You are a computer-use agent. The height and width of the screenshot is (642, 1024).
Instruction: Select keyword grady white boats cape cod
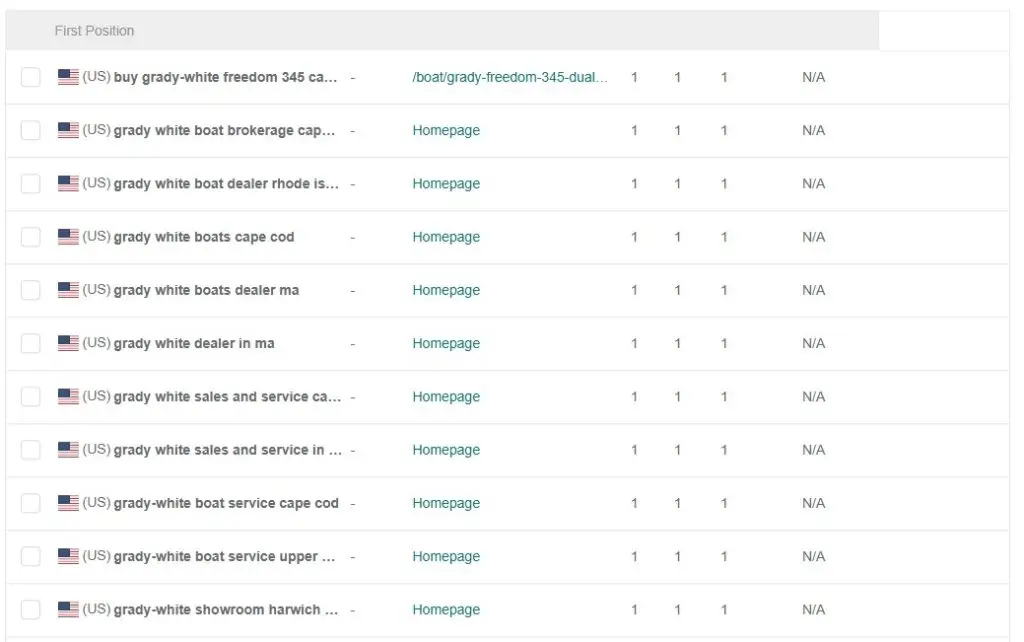tap(204, 236)
